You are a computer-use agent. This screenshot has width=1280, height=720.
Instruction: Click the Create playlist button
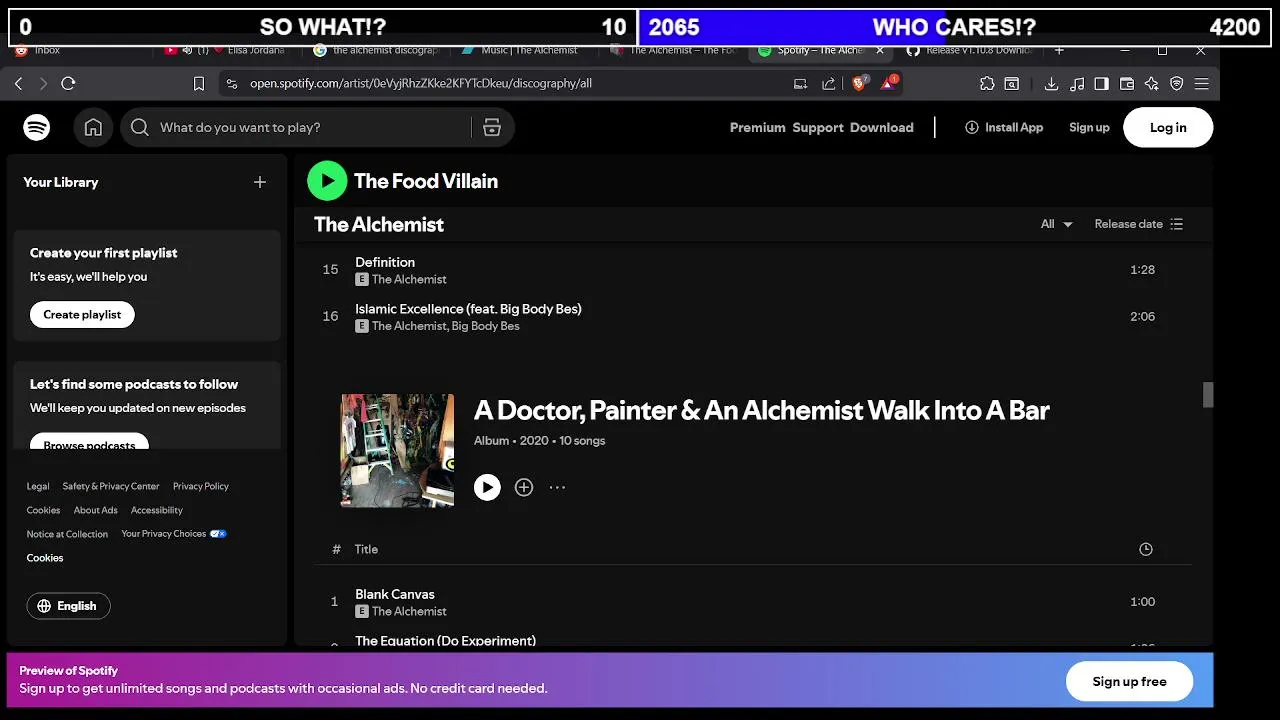(82, 314)
